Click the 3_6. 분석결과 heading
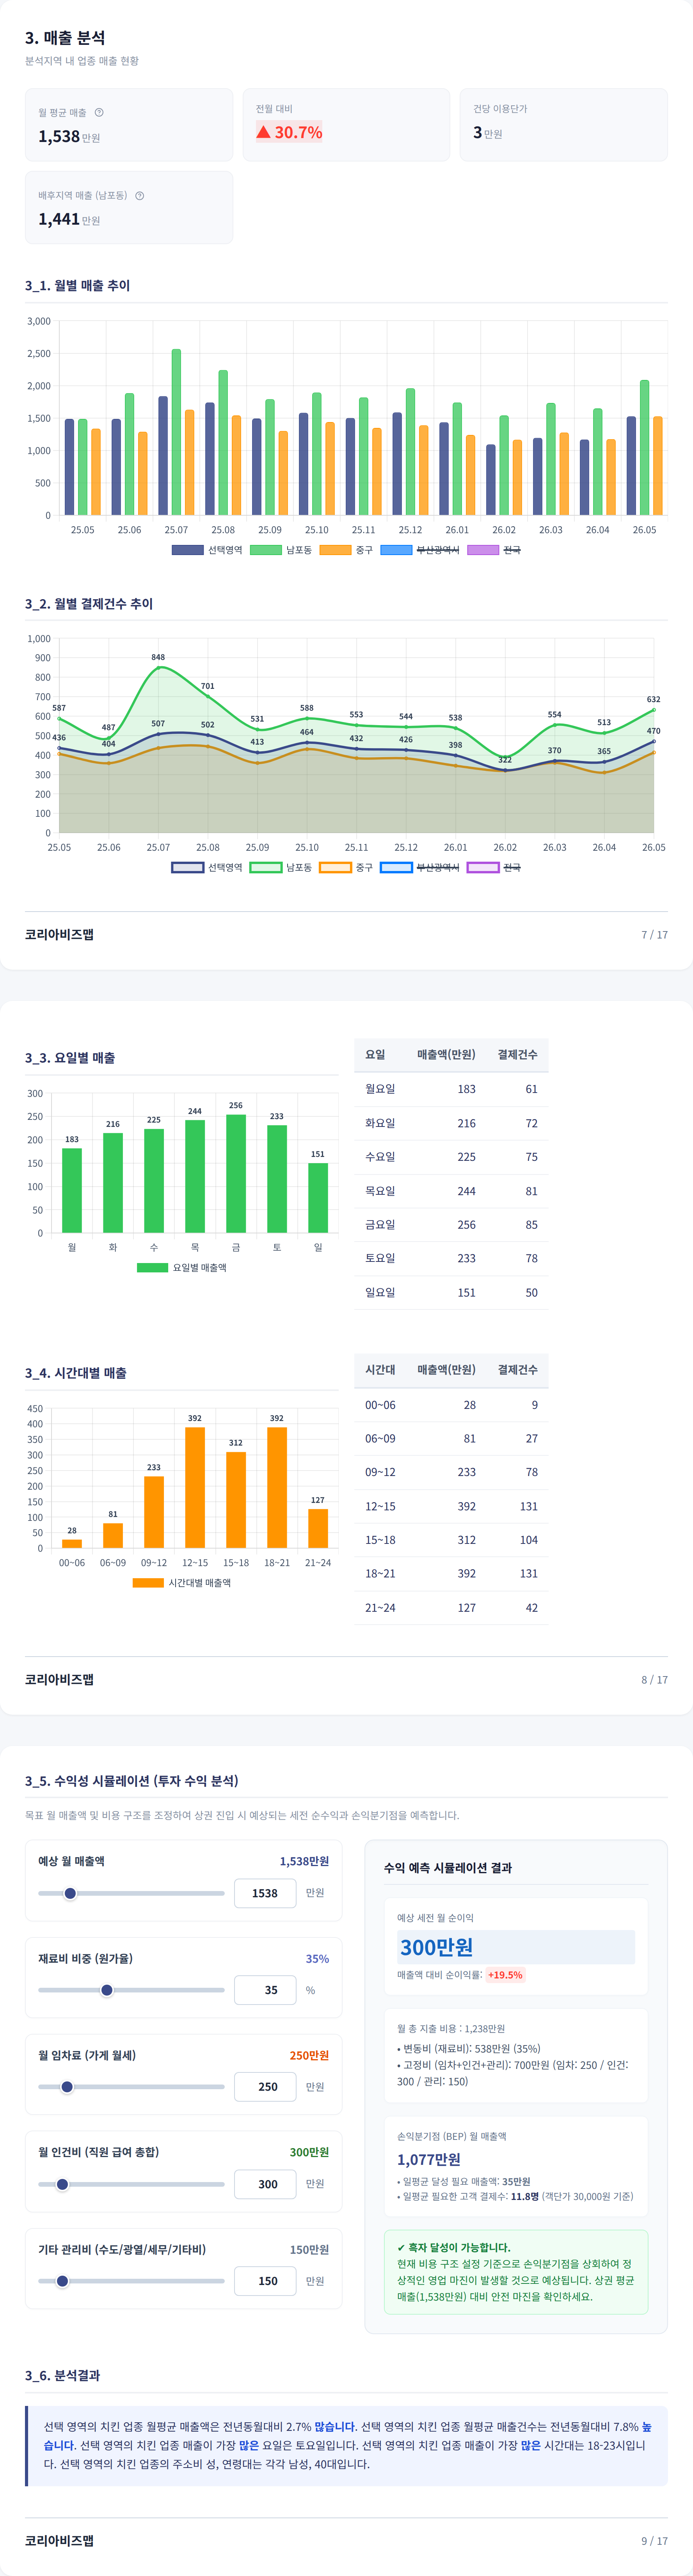693x2576 pixels. tap(62, 2375)
